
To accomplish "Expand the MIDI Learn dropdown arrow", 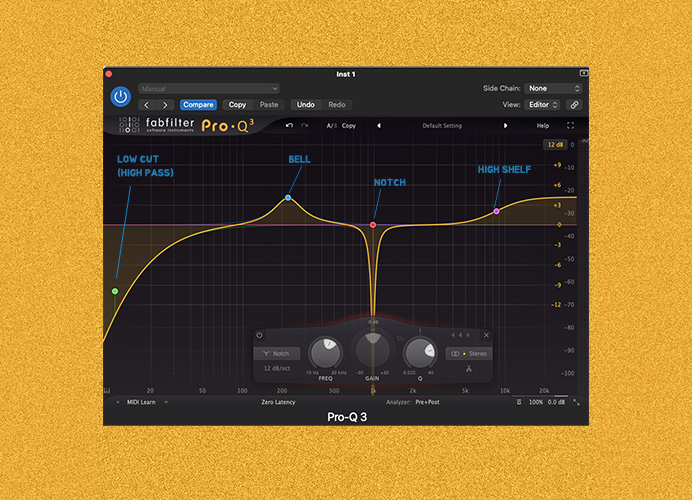I will click(166, 402).
